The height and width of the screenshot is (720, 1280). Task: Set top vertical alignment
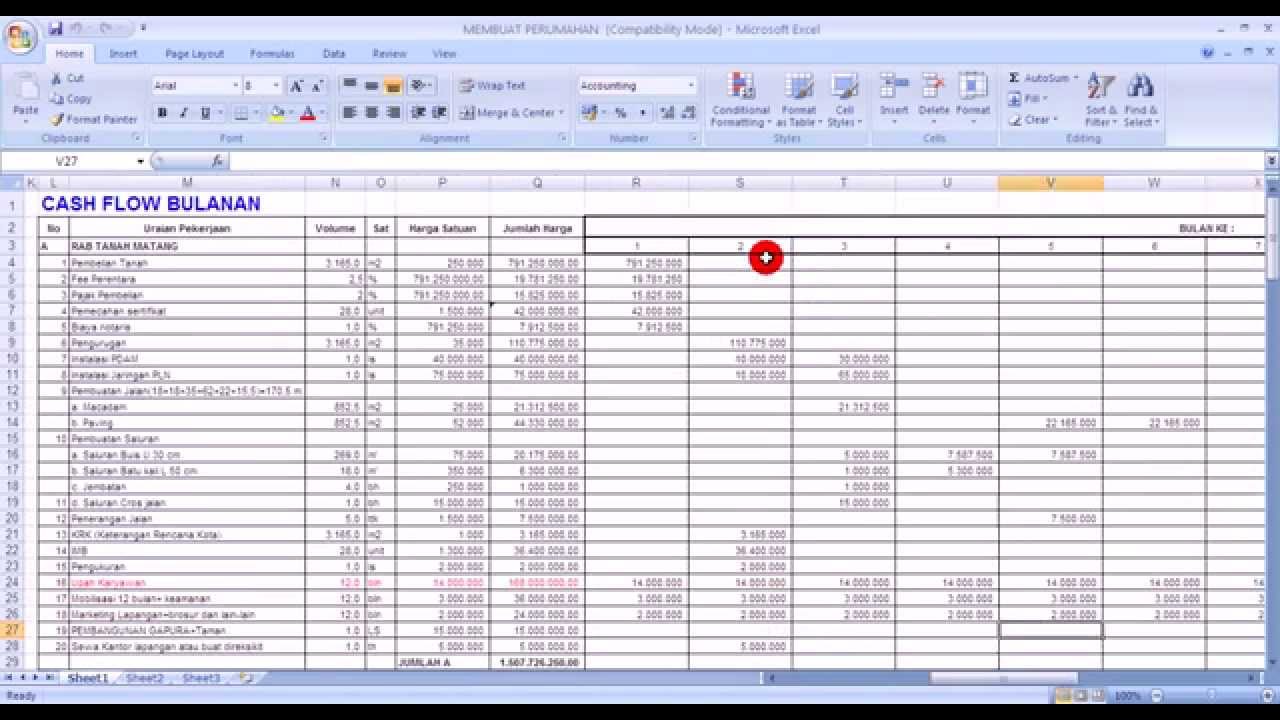(x=349, y=86)
